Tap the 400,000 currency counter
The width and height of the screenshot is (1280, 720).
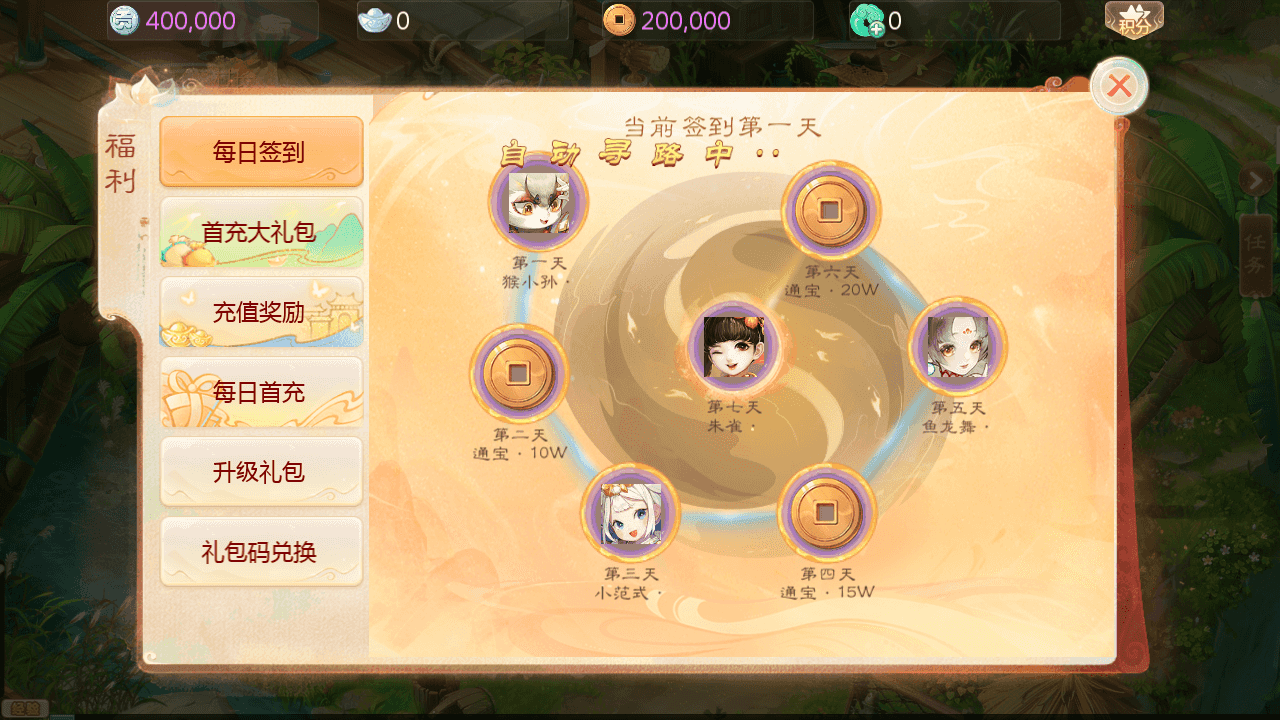tap(213, 20)
